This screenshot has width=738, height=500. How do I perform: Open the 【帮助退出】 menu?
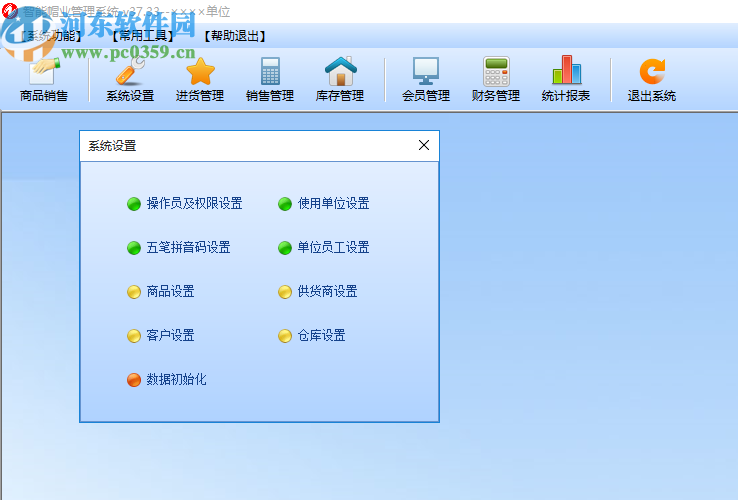pos(235,36)
